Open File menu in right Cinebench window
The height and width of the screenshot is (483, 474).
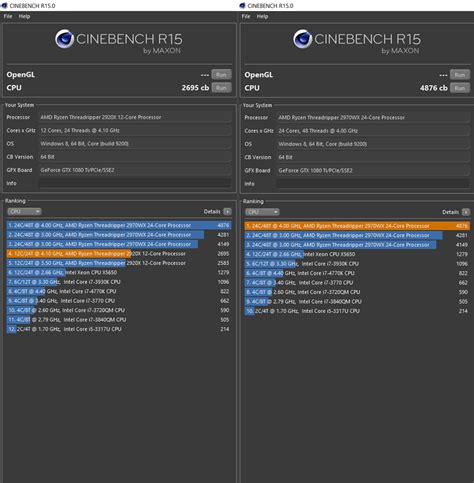246,16
